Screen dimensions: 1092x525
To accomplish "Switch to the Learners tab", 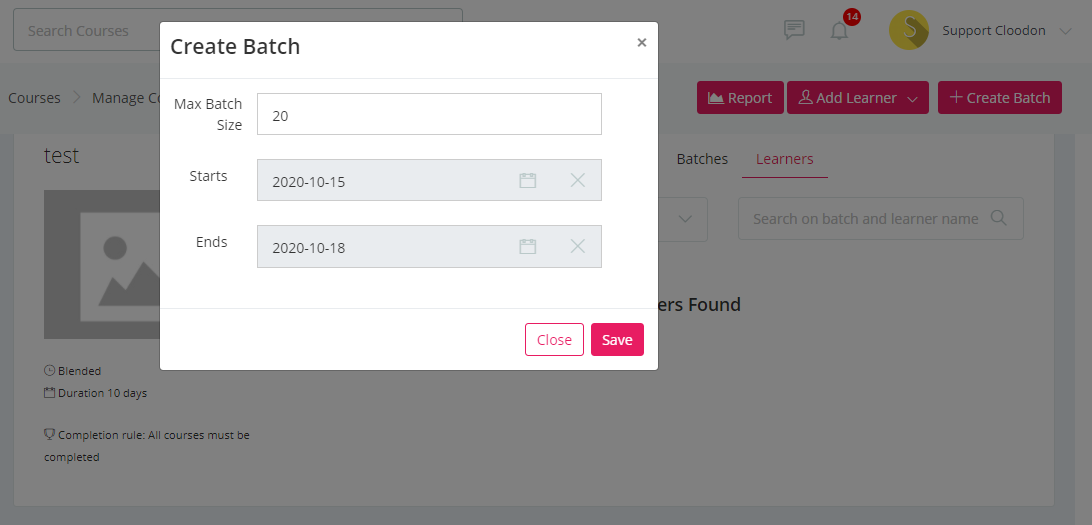I will [x=785, y=159].
